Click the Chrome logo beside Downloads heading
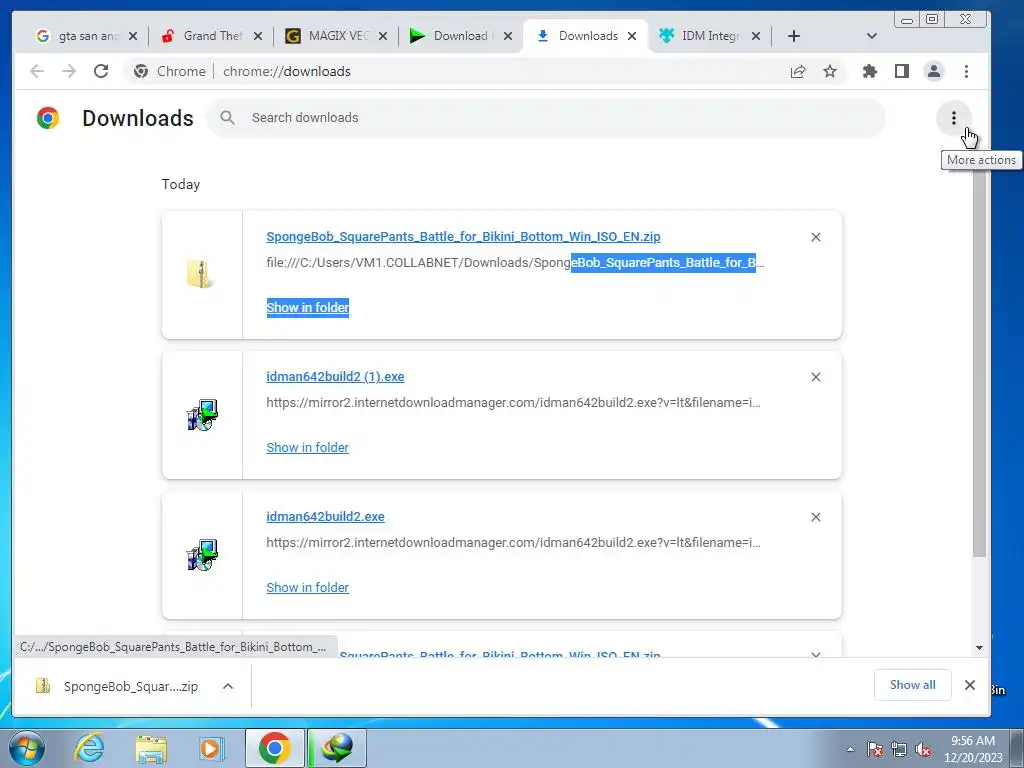1024x768 pixels. (48, 118)
